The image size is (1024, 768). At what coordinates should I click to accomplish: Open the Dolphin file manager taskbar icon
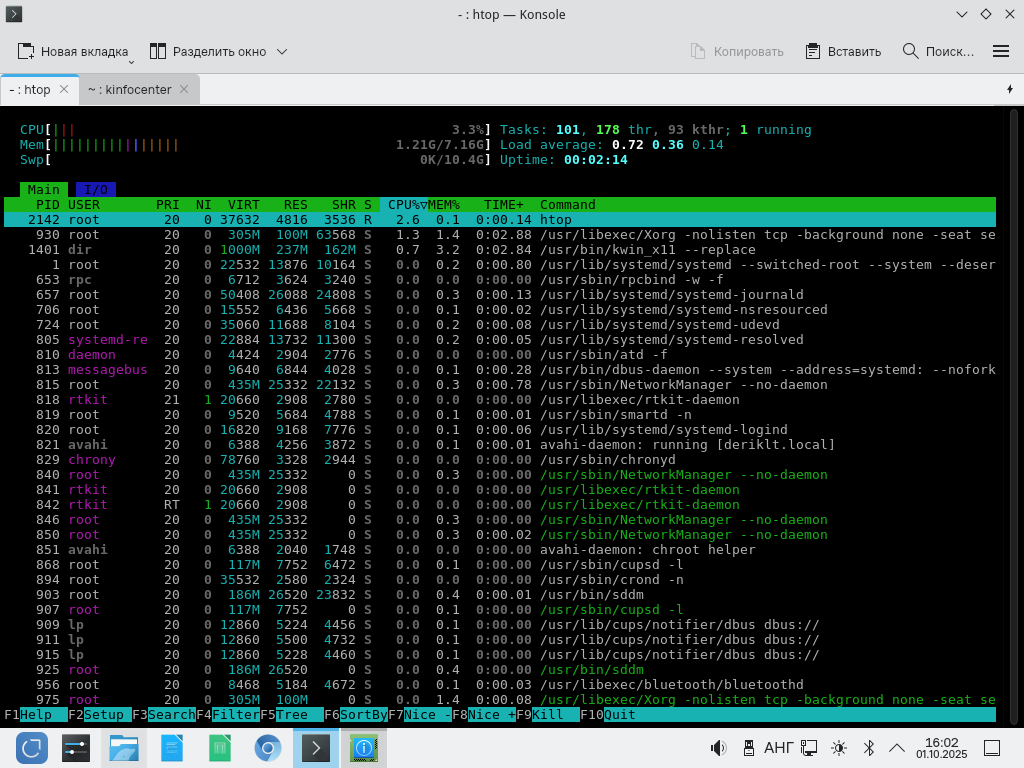tap(124, 747)
